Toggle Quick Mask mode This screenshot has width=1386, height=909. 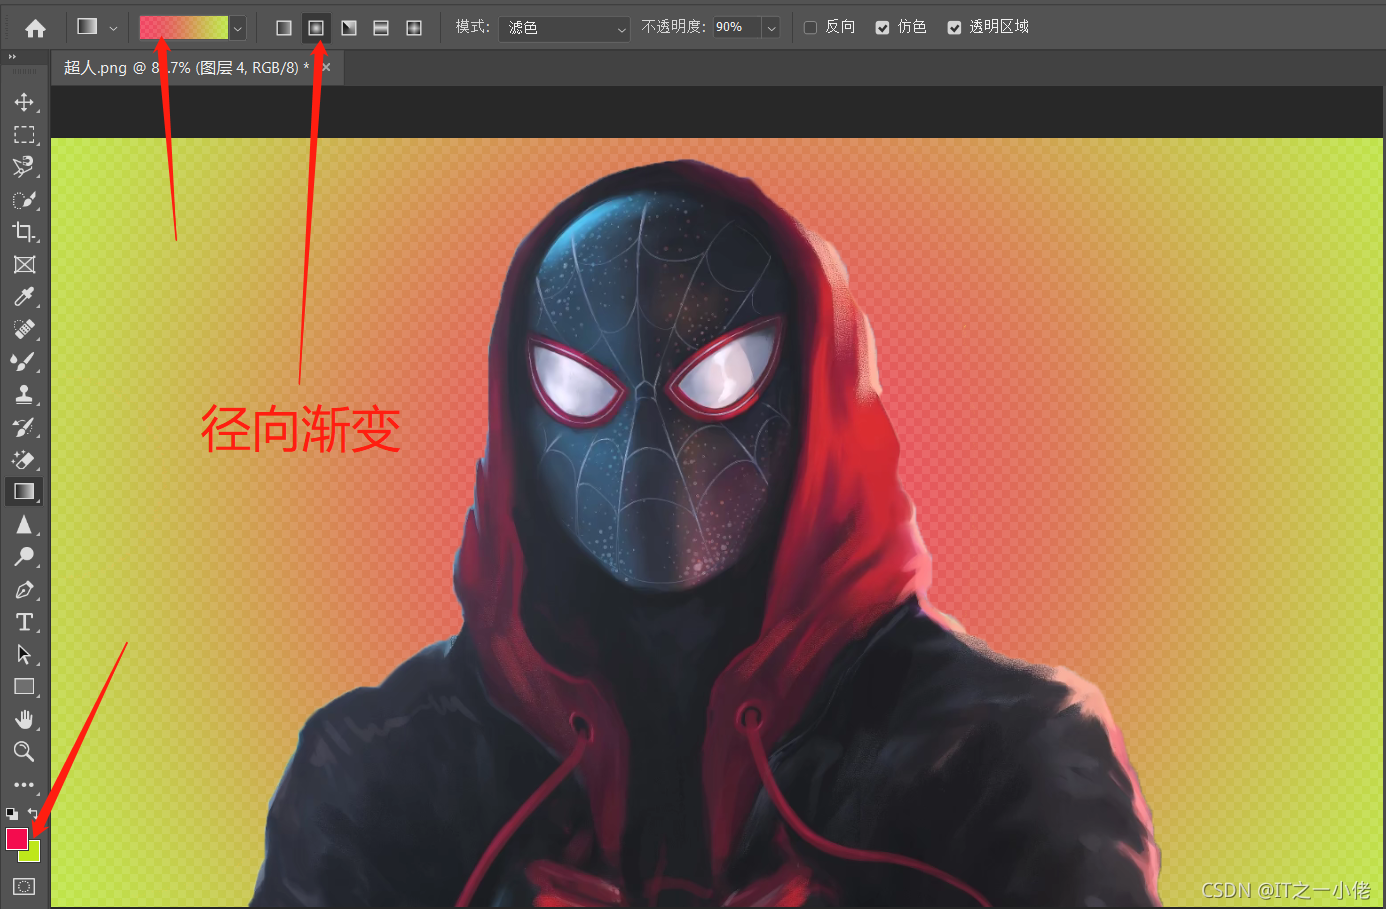[24, 886]
